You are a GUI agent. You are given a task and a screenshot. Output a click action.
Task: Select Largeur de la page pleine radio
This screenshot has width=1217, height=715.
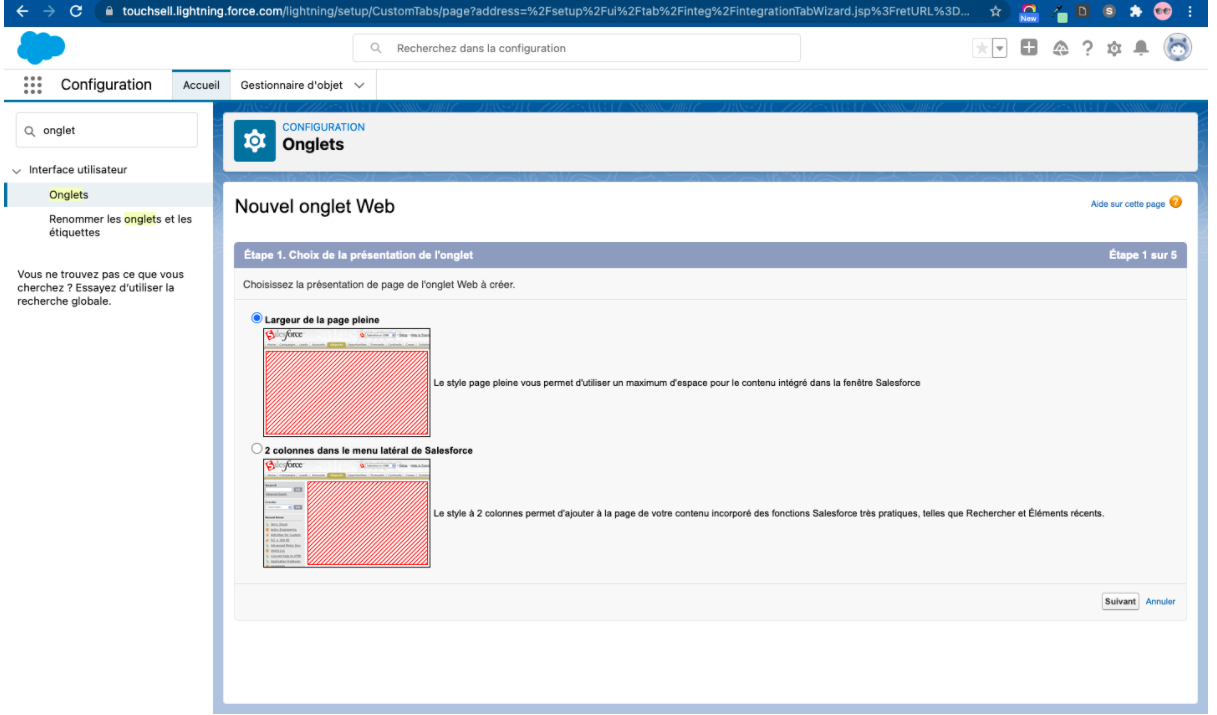click(257, 318)
